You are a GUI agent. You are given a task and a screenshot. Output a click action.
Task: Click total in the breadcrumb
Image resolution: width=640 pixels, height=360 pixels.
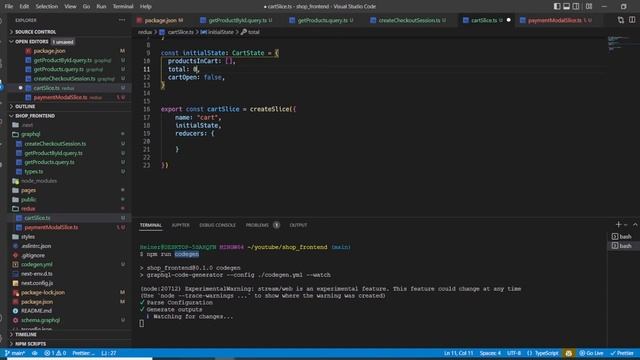[x=253, y=32]
